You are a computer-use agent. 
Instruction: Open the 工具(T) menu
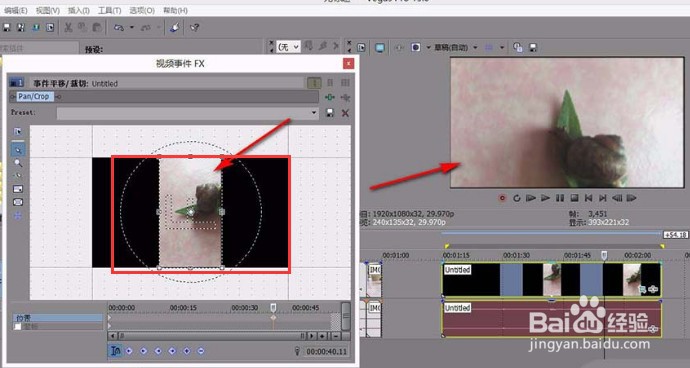pyautogui.click(x=110, y=10)
